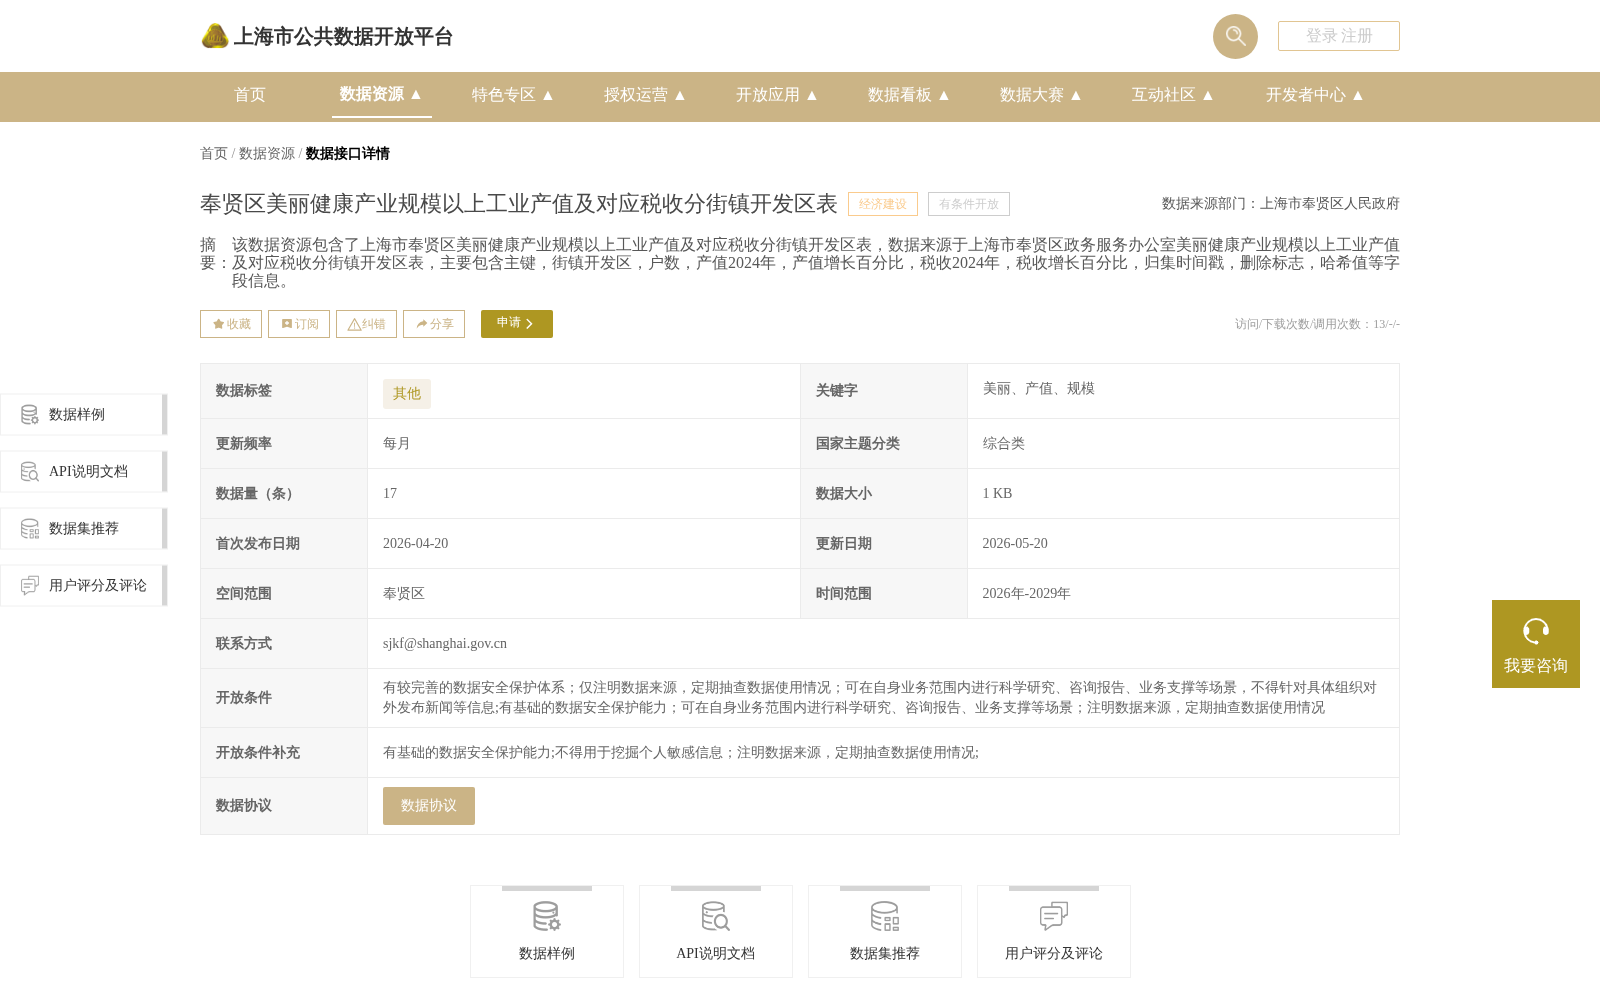Expand the 互动社区 menu arrow
The width and height of the screenshot is (1600, 1000).
tap(1208, 95)
